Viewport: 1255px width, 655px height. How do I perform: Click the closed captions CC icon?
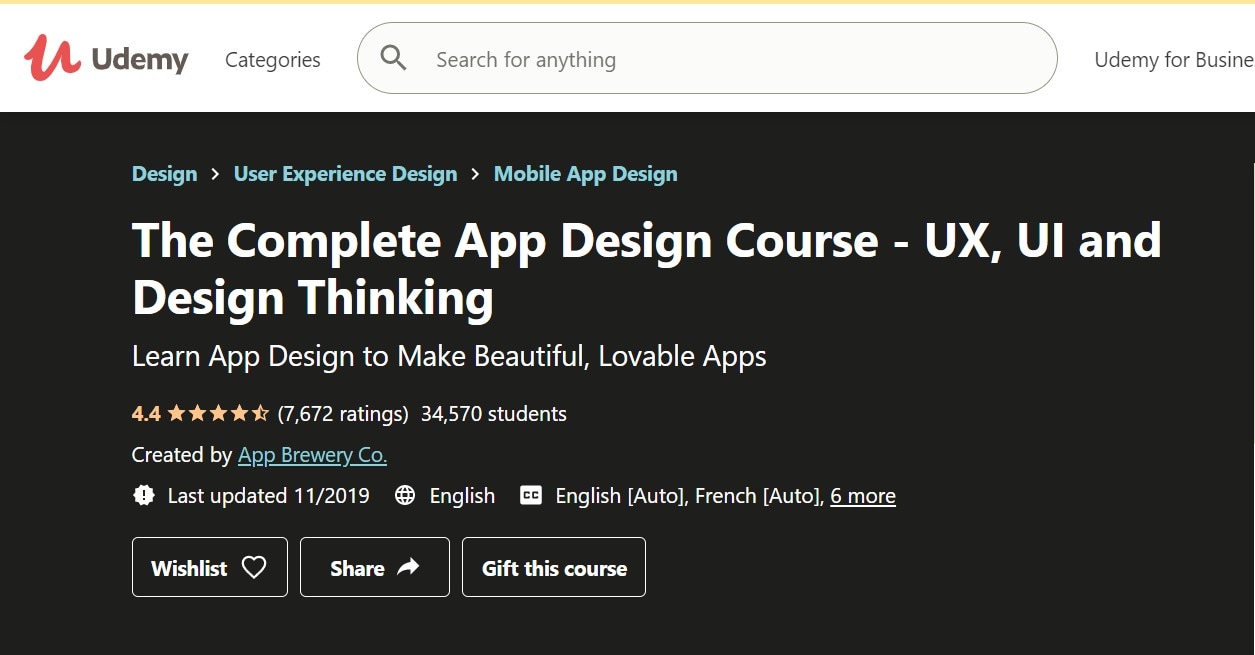click(x=531, y=496)
